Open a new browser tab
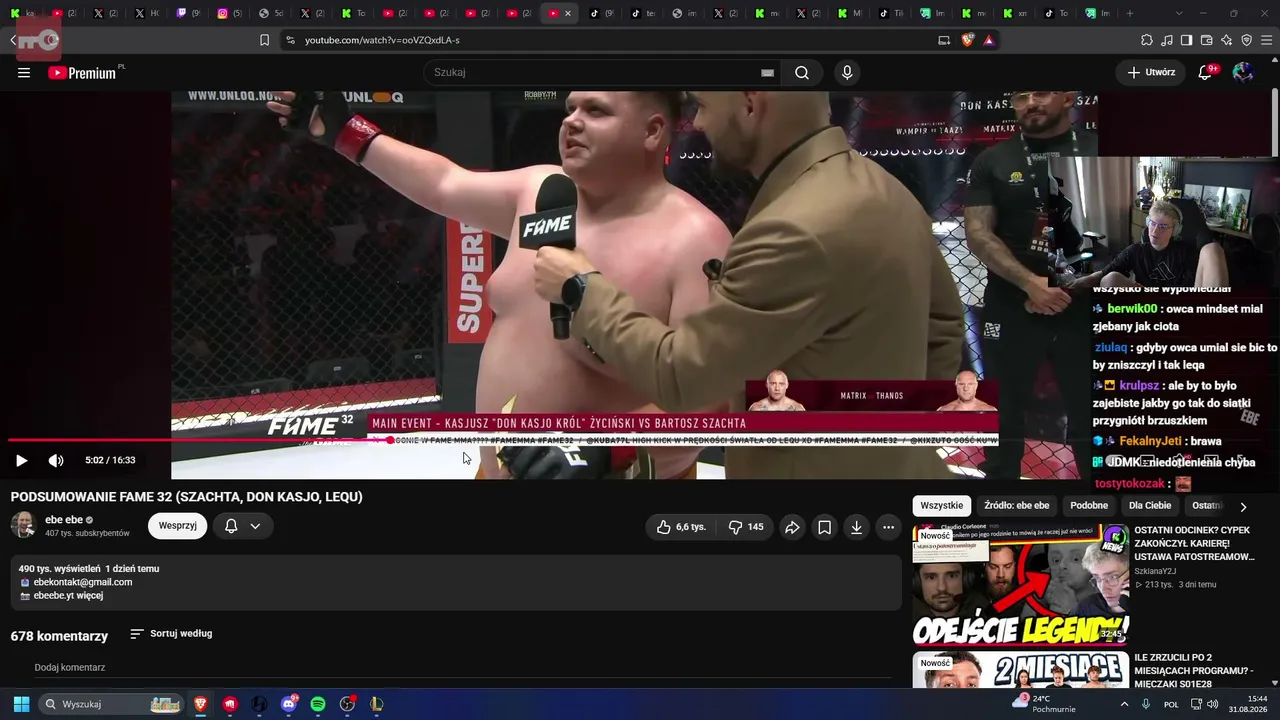 pyautogui.click(x=1130, y=13)
